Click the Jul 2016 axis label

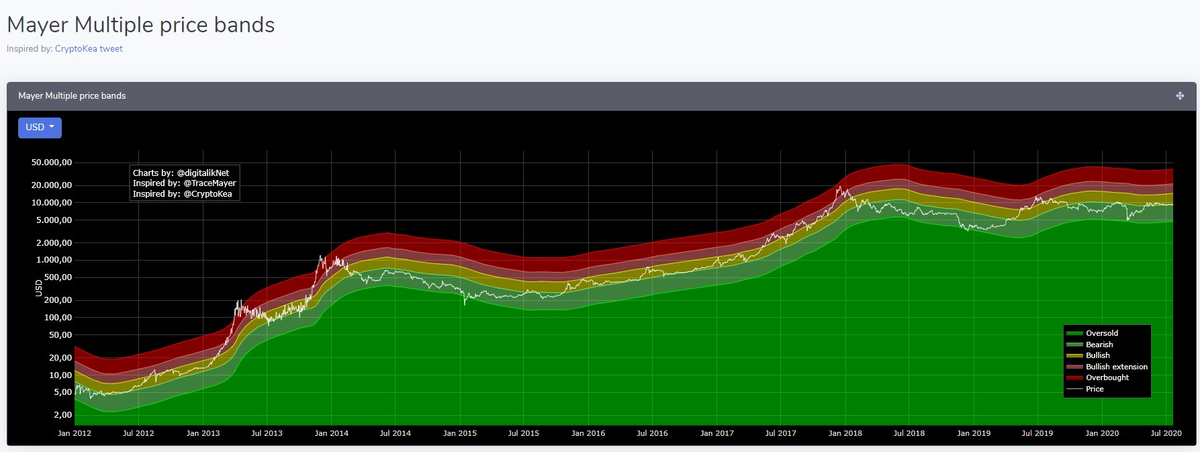click(652, 433)
